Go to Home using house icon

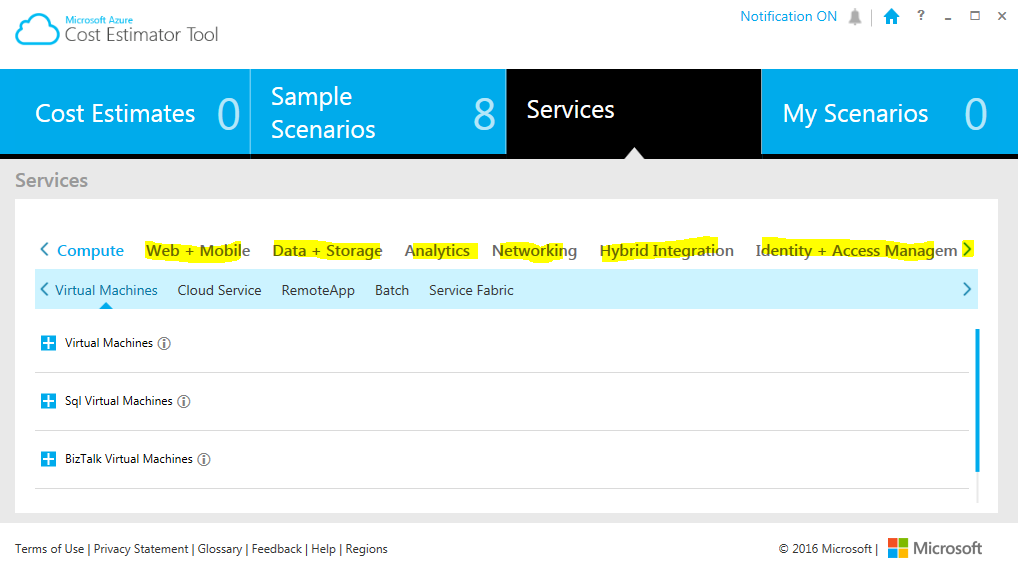pyautogui.click(x=891, y=16)
